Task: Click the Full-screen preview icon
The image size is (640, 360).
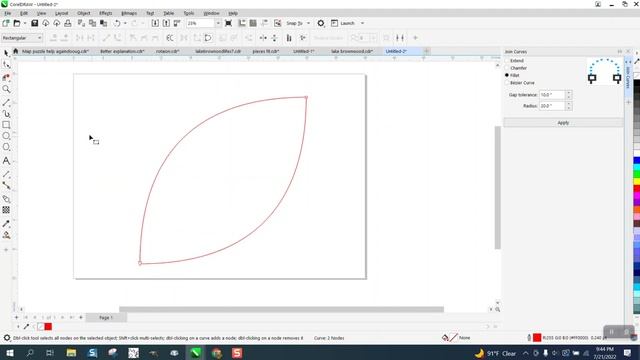Action: point(229,23)
